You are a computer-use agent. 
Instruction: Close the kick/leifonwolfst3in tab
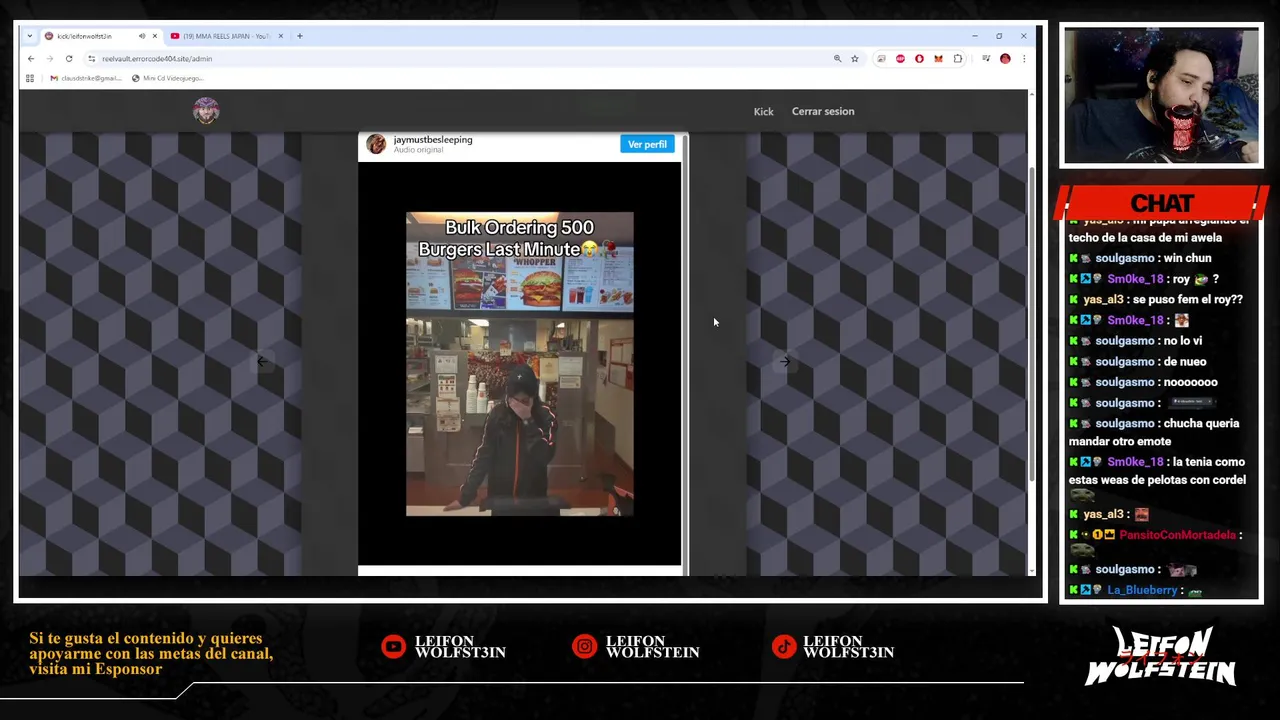[x=155, y=36]
